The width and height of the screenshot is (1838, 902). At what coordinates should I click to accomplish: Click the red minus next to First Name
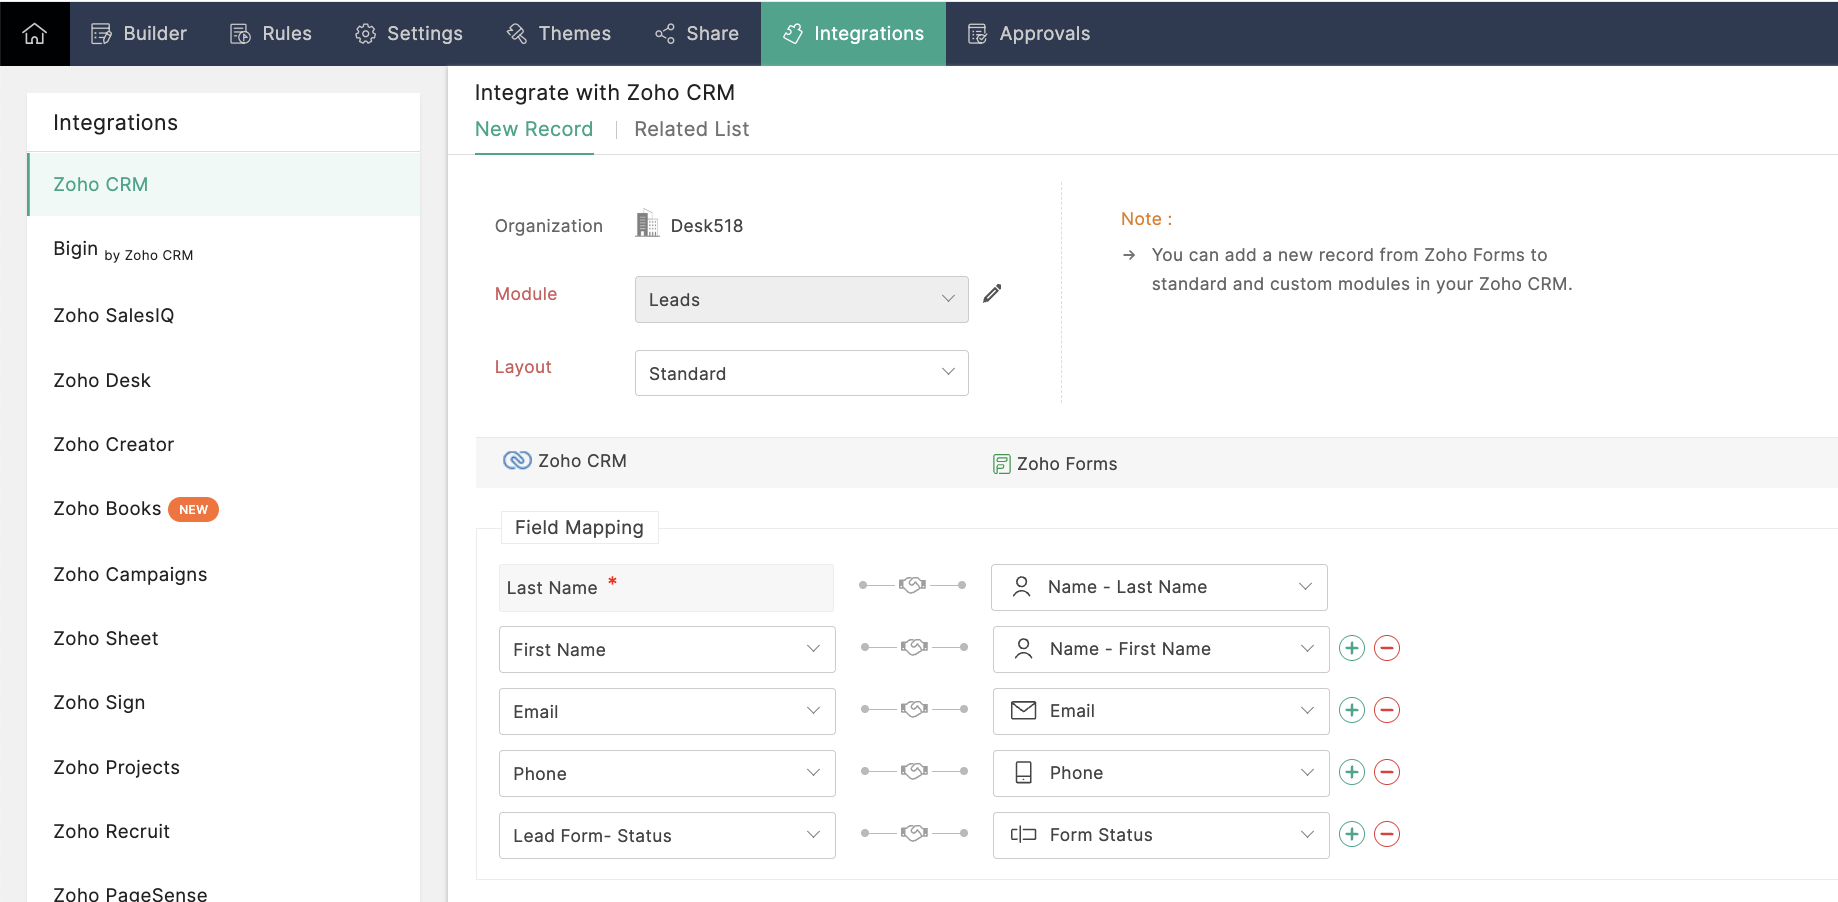[x=1387, y=648]
